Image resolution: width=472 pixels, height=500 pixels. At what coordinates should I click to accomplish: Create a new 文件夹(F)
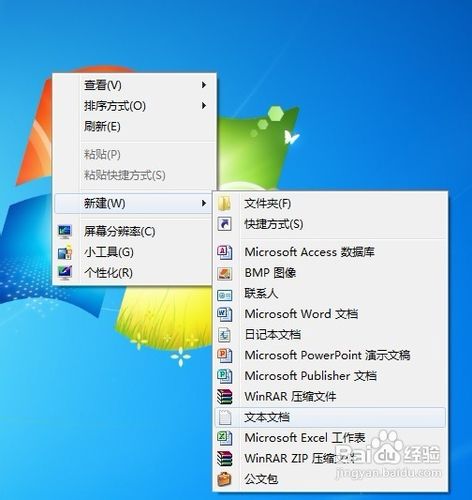tap(330, 203)
